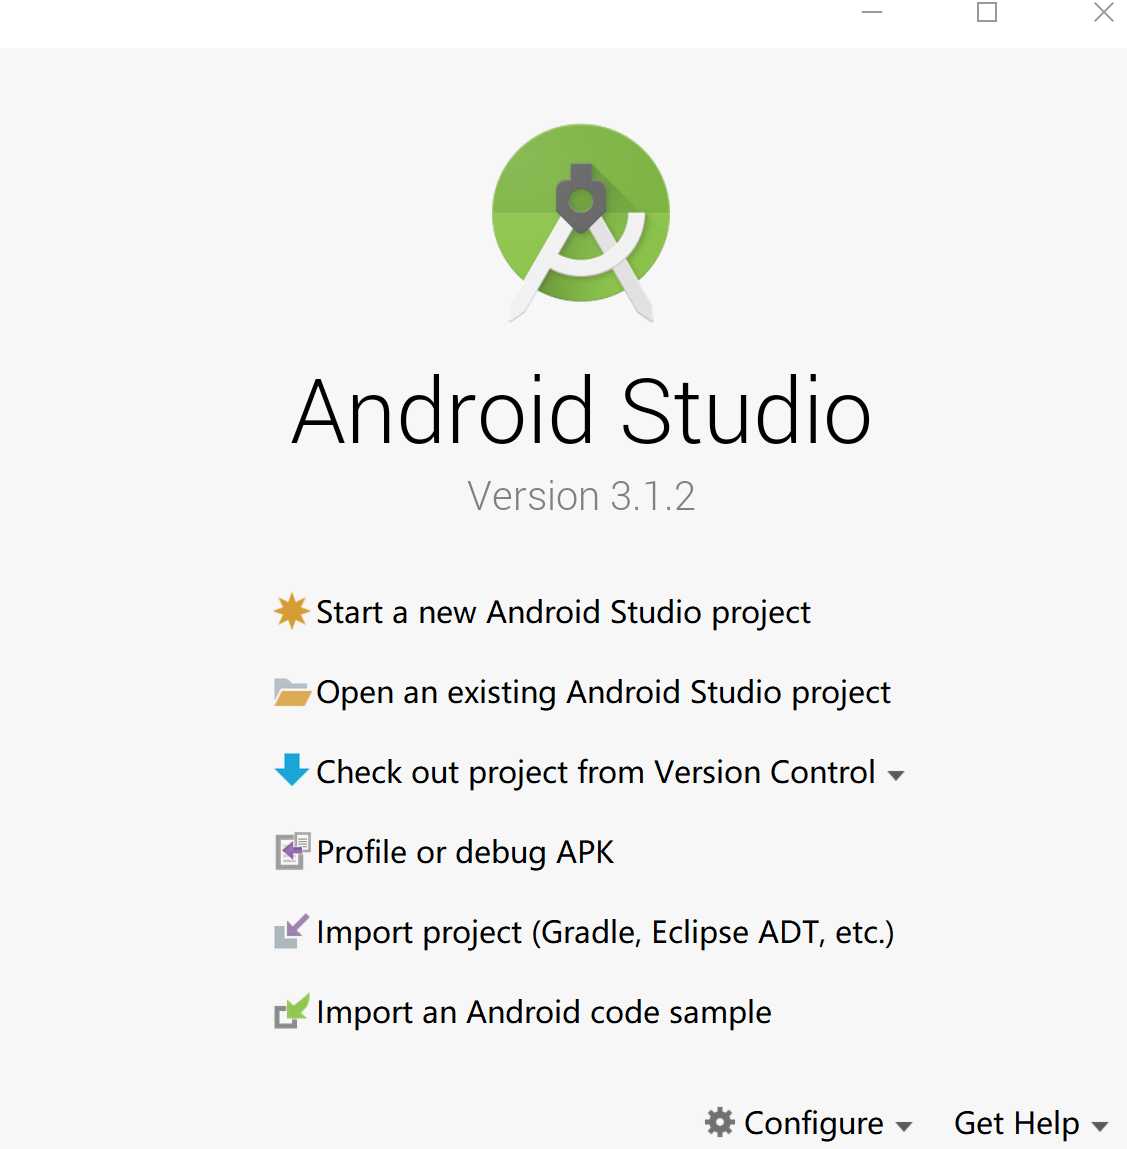Open an existing Android Studio project
Image resolution: width=1127 pixels, height=1149 pixels.
coord(603,693)
